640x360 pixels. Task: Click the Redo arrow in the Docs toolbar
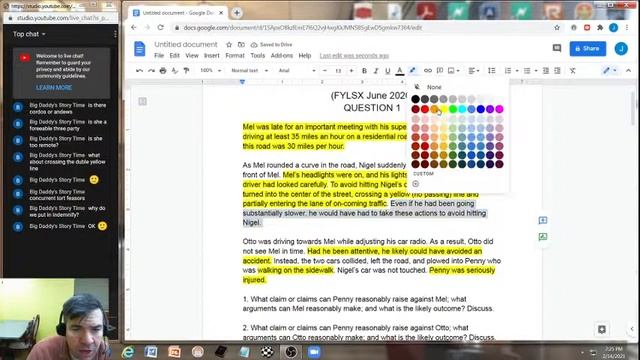click(x=151, y=71)
